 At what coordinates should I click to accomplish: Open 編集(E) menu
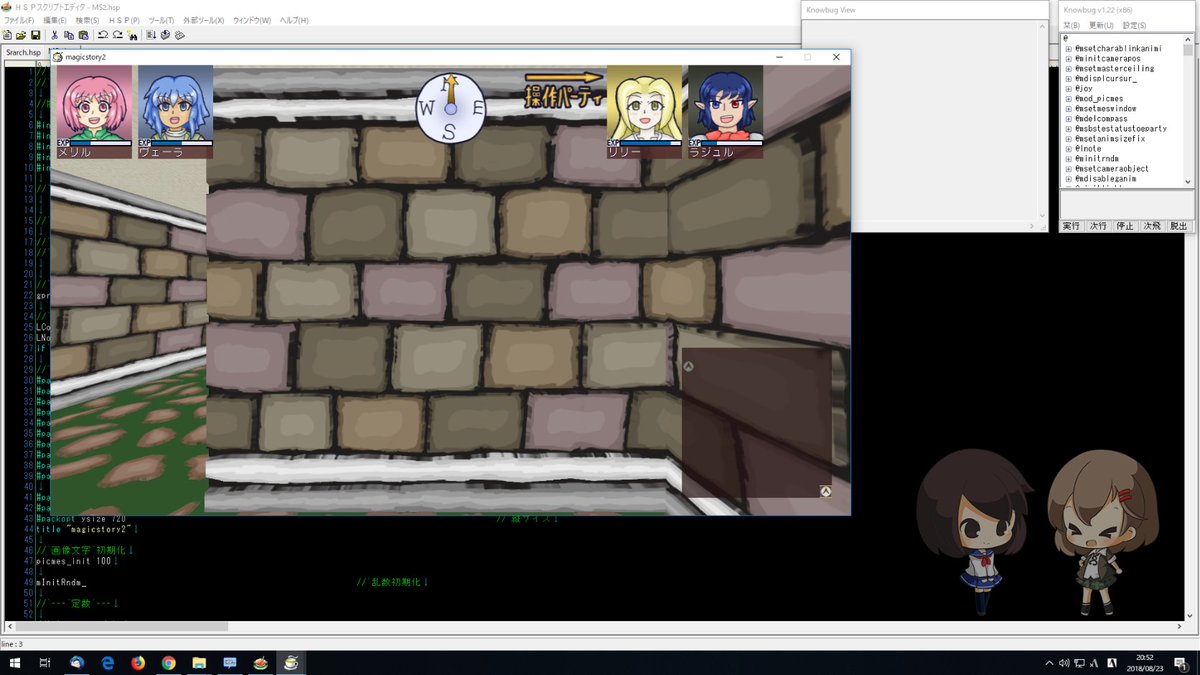coord(55,20)
